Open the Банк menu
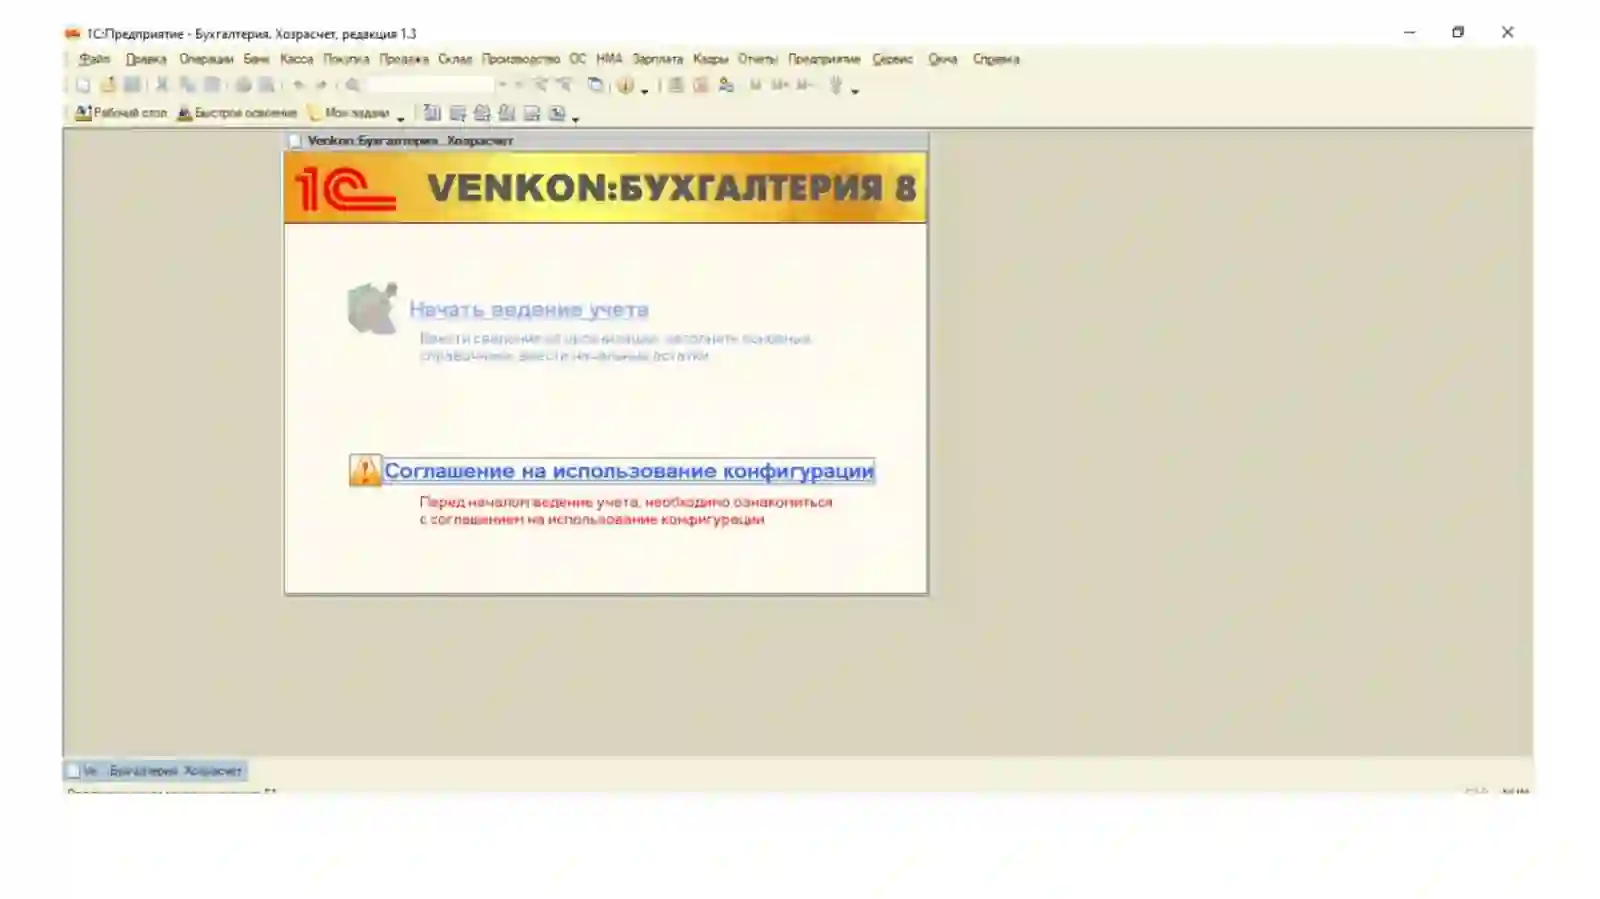 256,59
